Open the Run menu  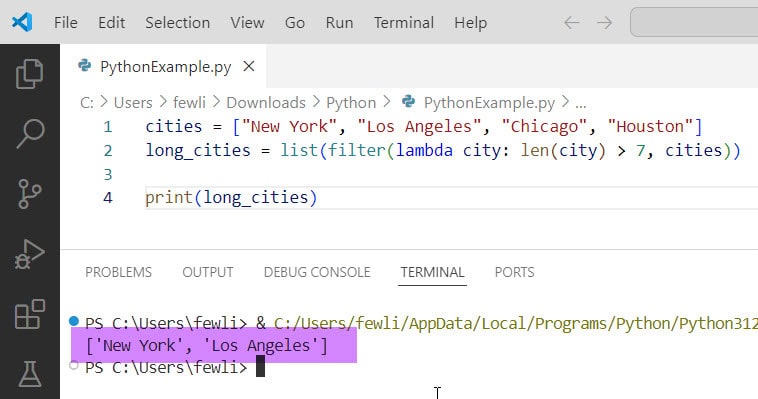339,23
